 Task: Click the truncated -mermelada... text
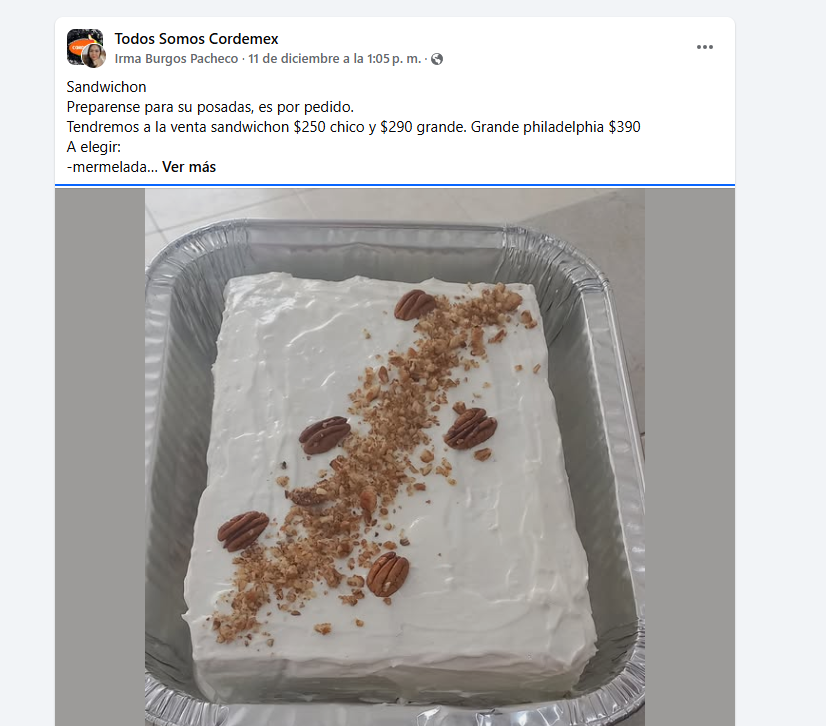tap(112, 167)
